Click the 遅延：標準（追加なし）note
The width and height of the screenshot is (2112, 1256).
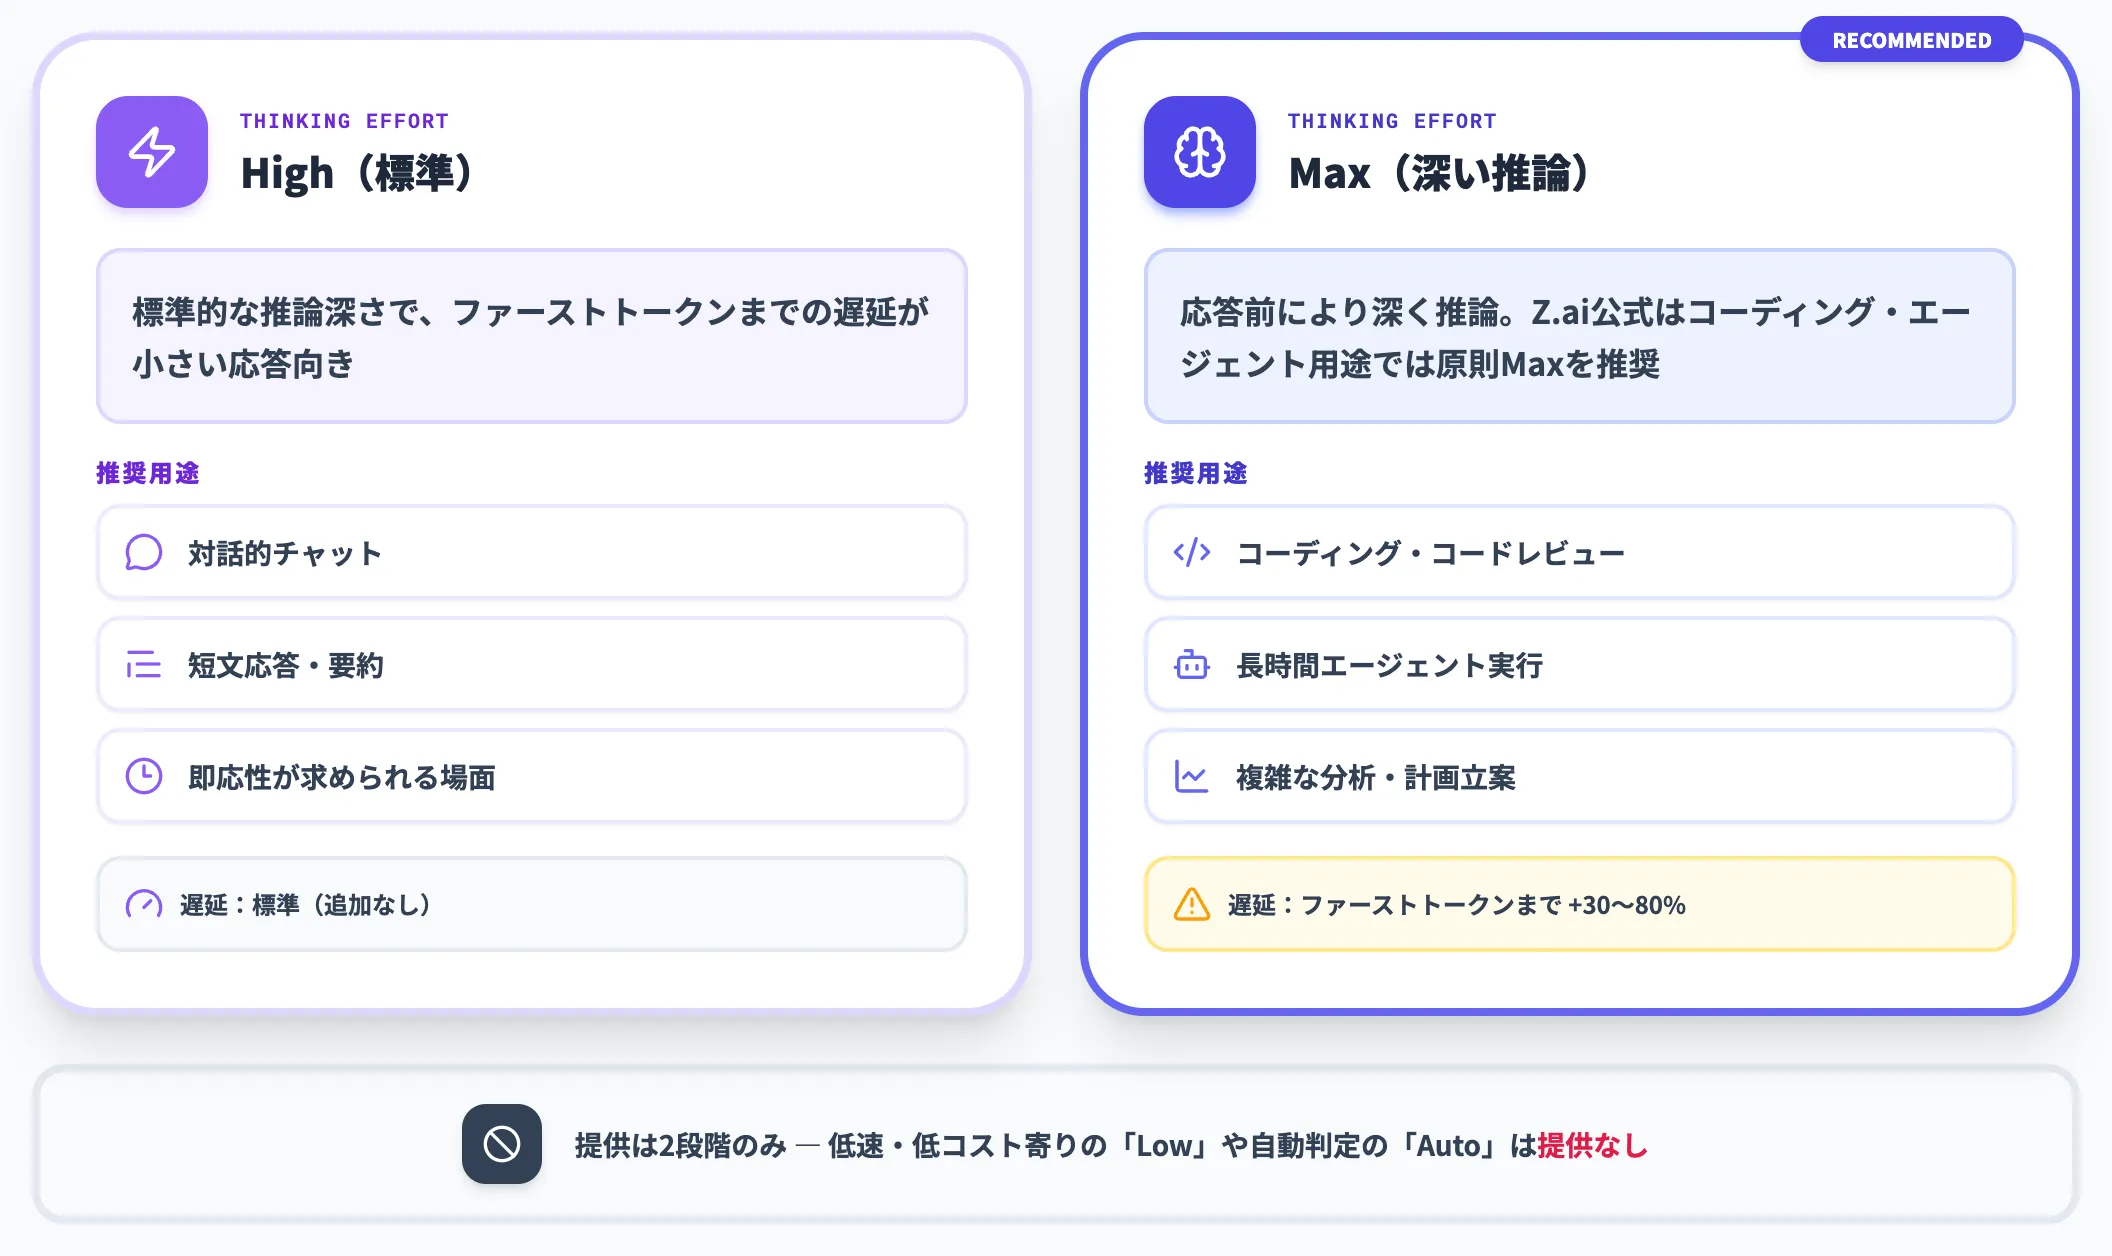tap(532, 904)
